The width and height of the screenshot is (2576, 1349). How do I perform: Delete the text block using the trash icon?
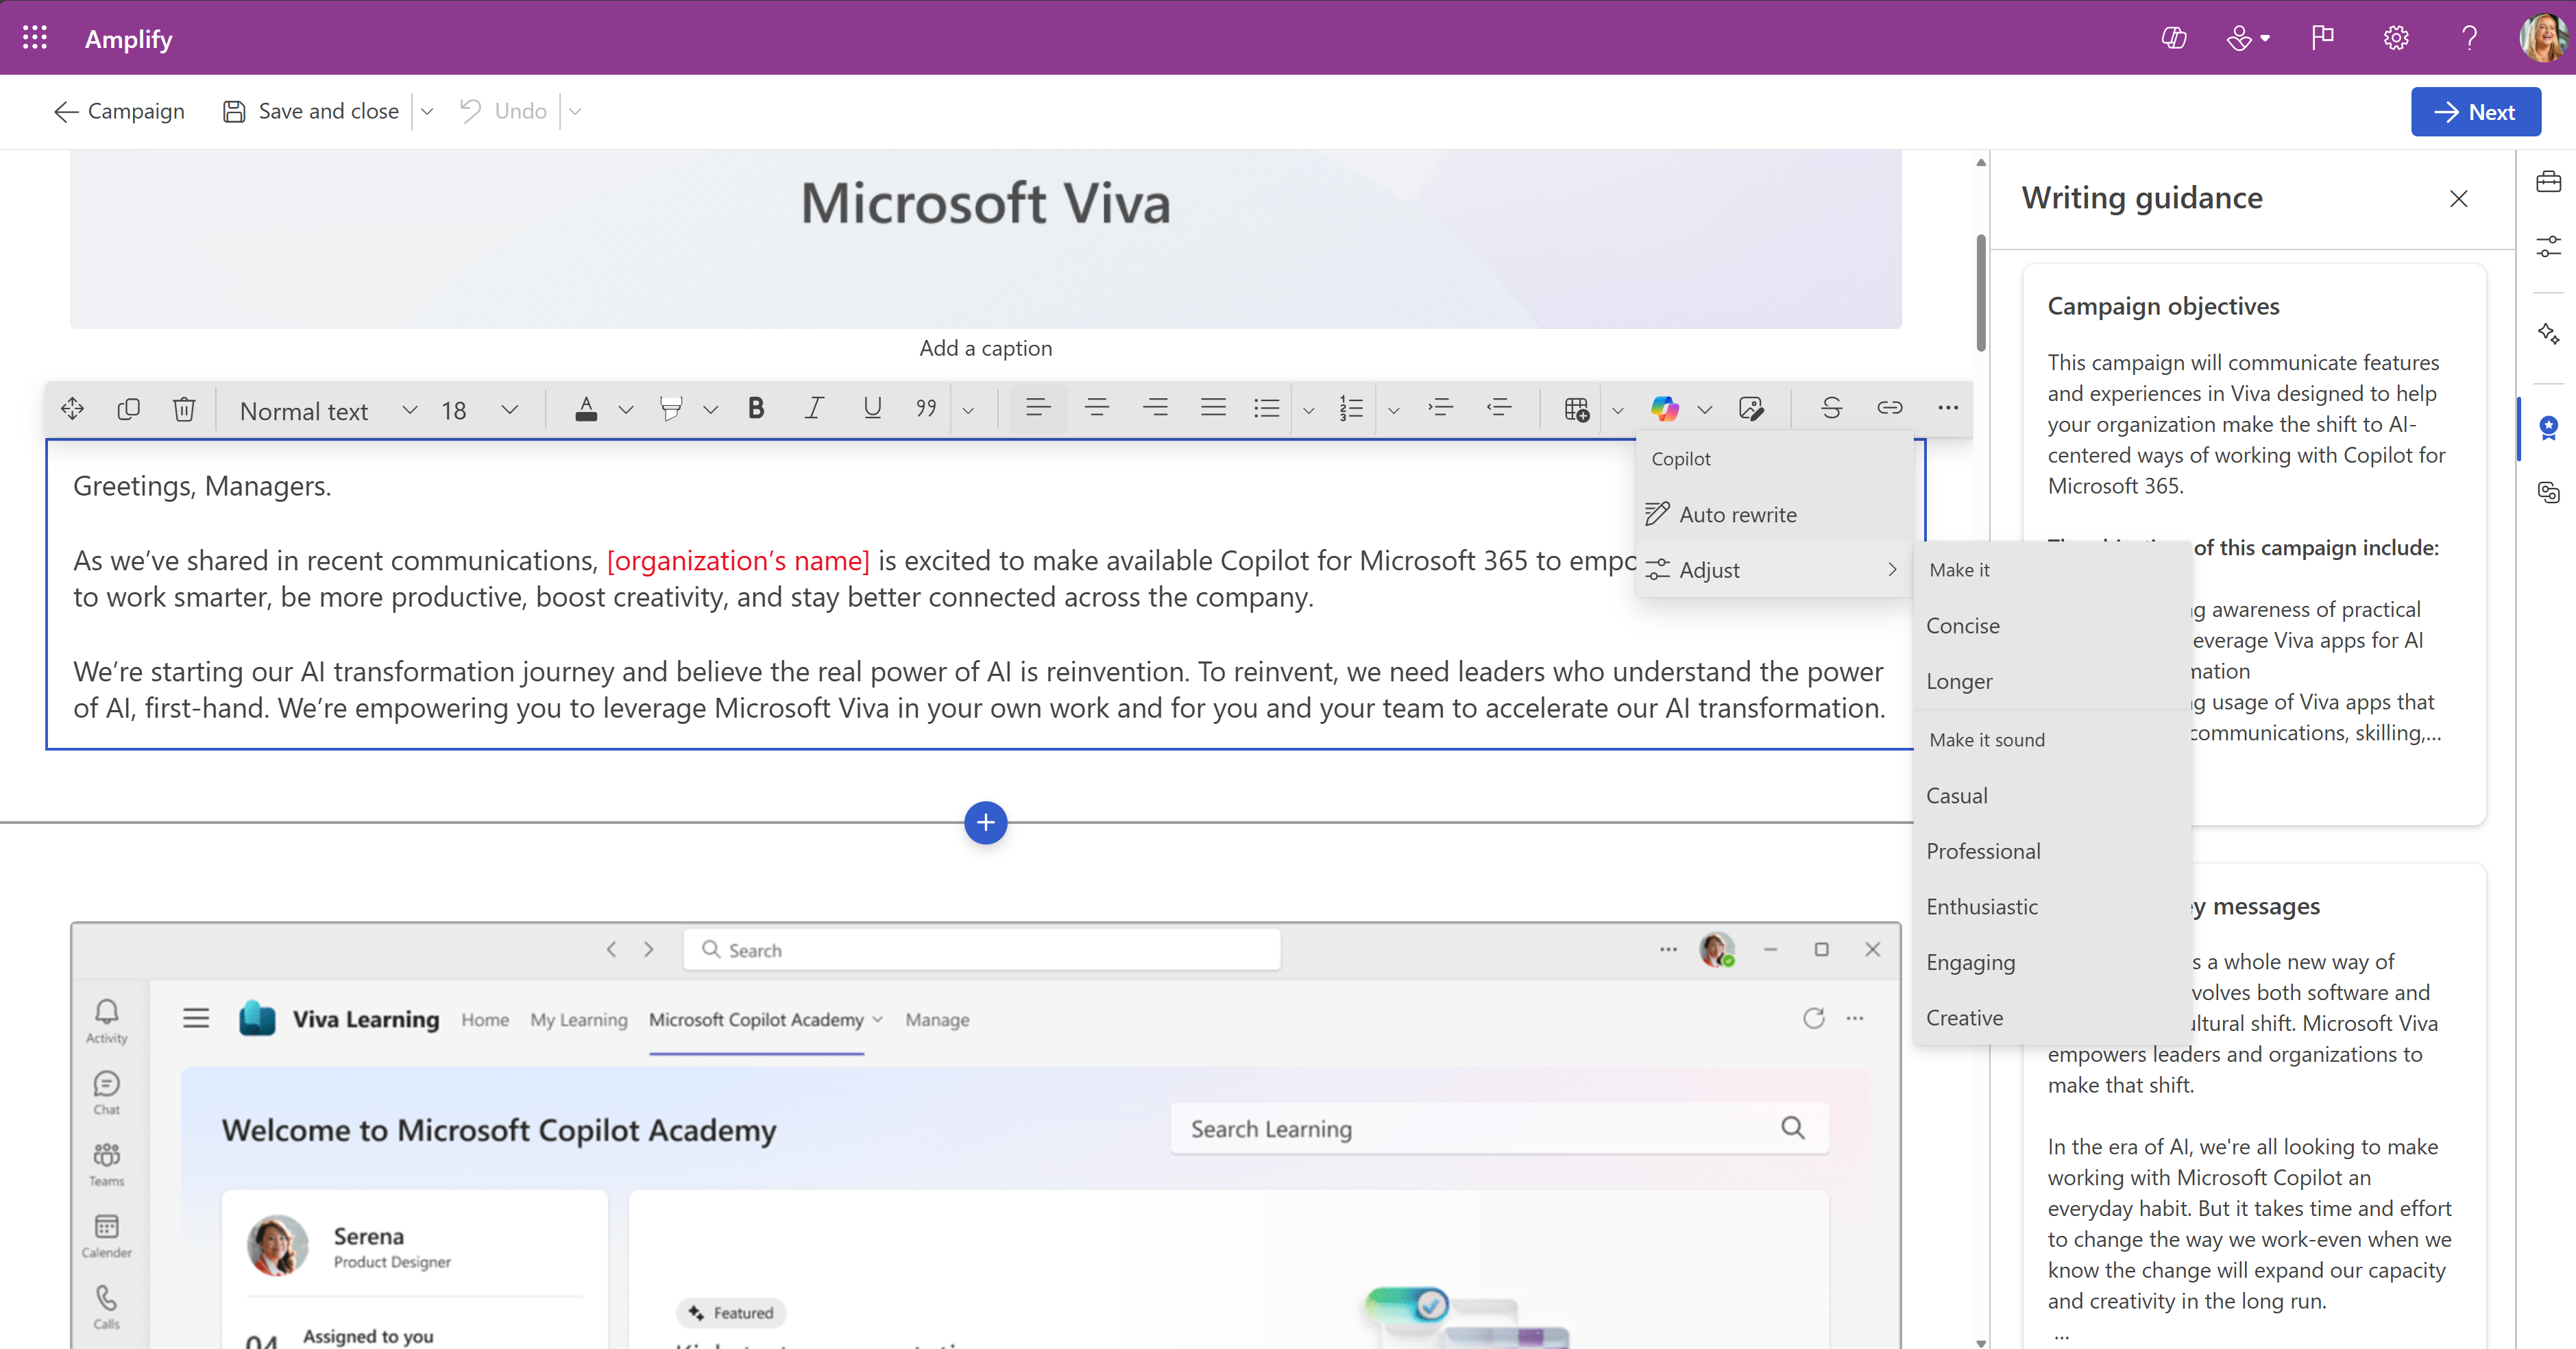click(184, 409)
